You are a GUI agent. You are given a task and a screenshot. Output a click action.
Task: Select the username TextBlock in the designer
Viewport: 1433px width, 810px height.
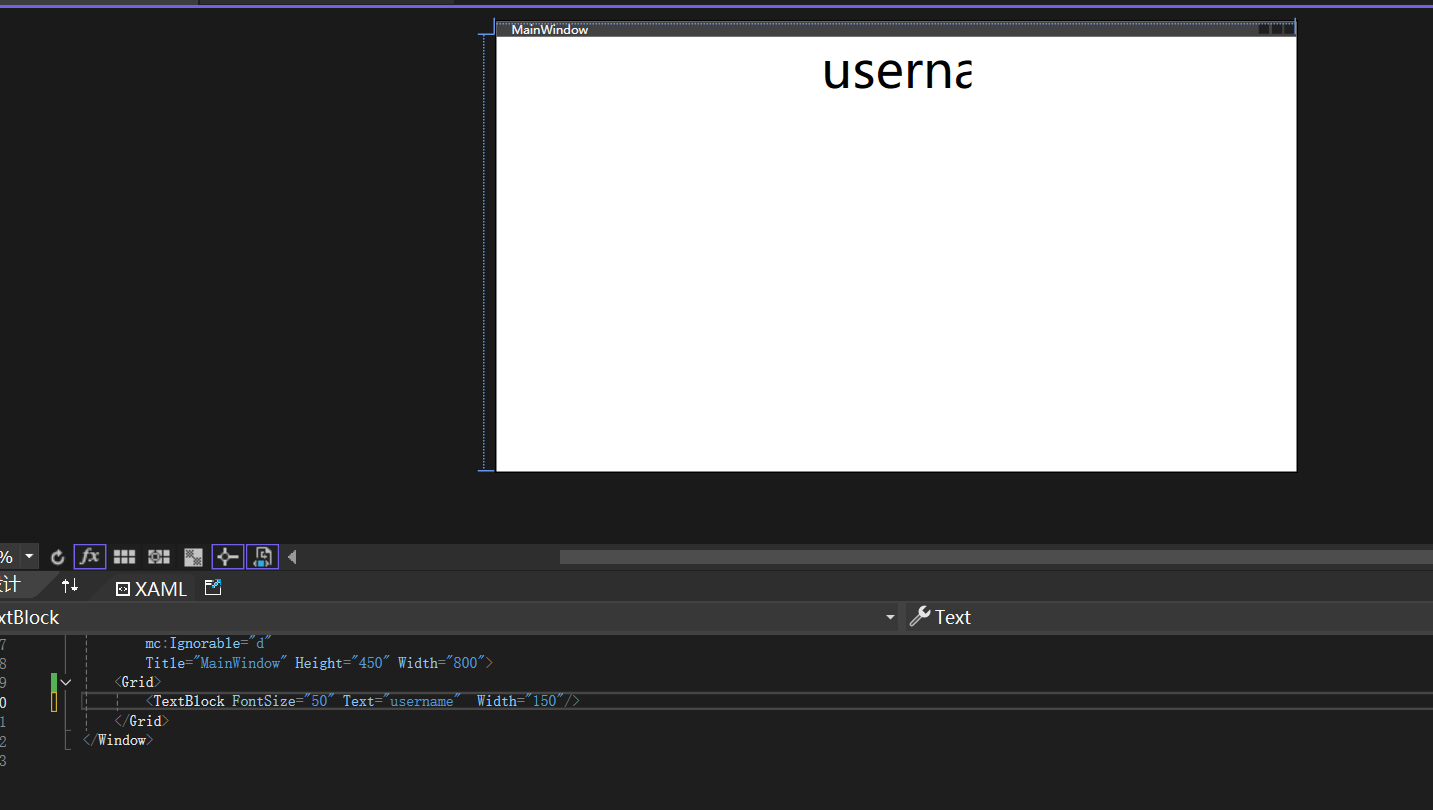pos(896,71)
